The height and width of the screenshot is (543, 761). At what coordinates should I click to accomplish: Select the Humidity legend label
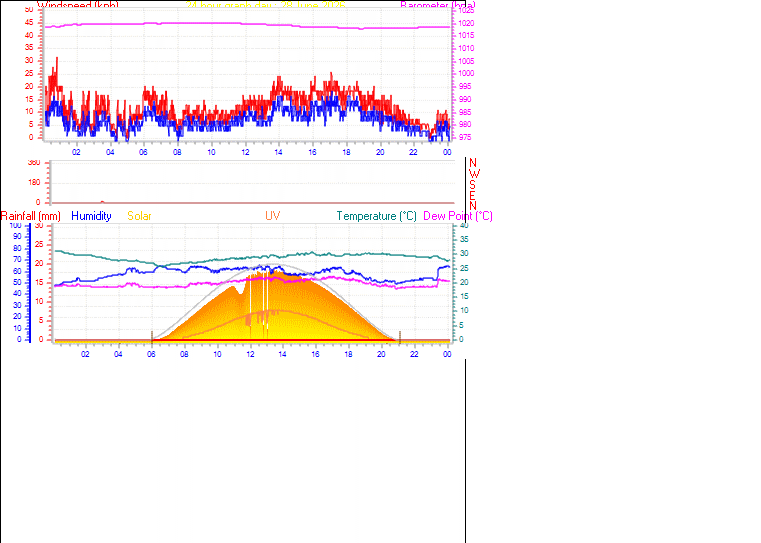(91, 216)
